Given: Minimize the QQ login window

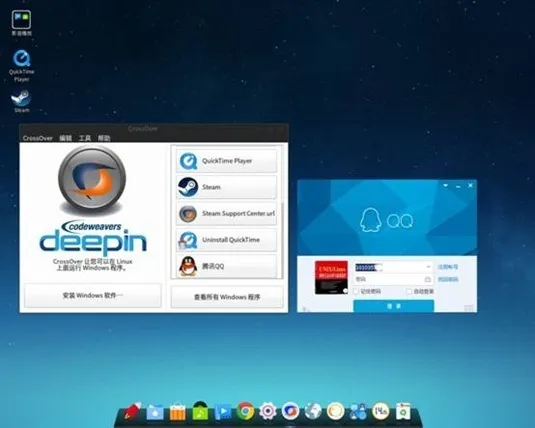Looking at the screenshot, I should (458, 186).
